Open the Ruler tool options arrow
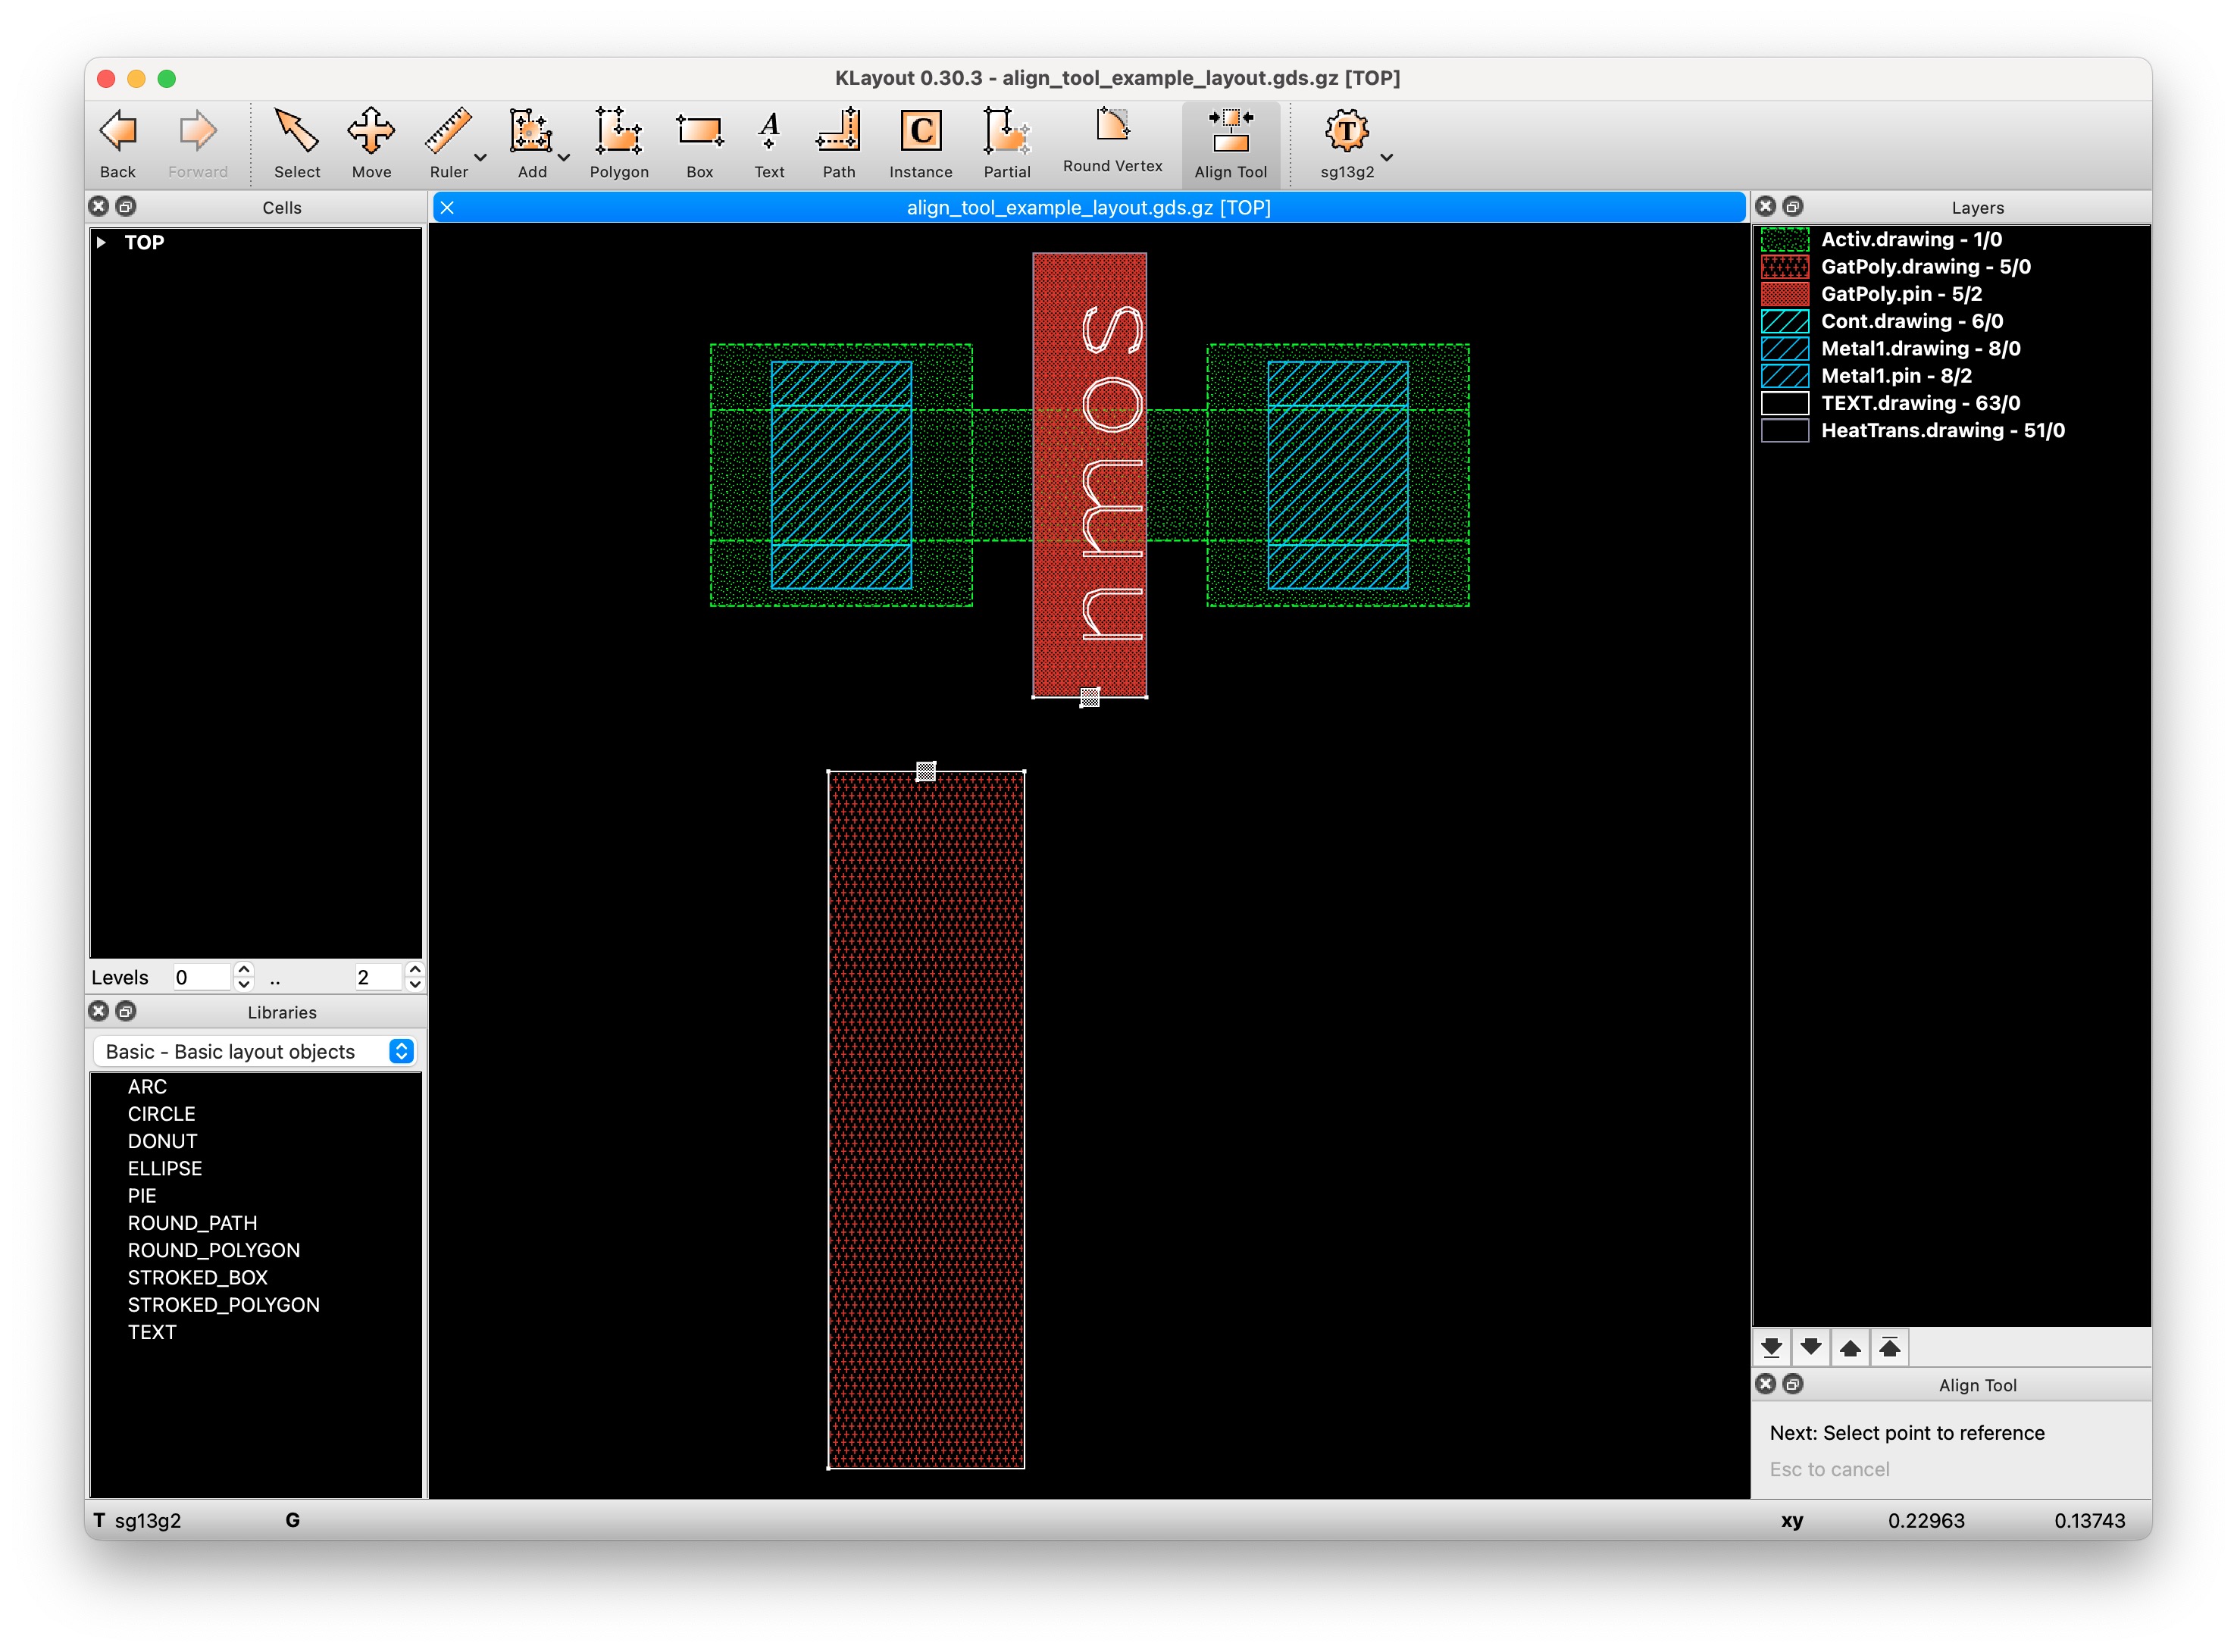Screen dimensions: 2237x1652 pyautogui.click(x=480, y=158)
